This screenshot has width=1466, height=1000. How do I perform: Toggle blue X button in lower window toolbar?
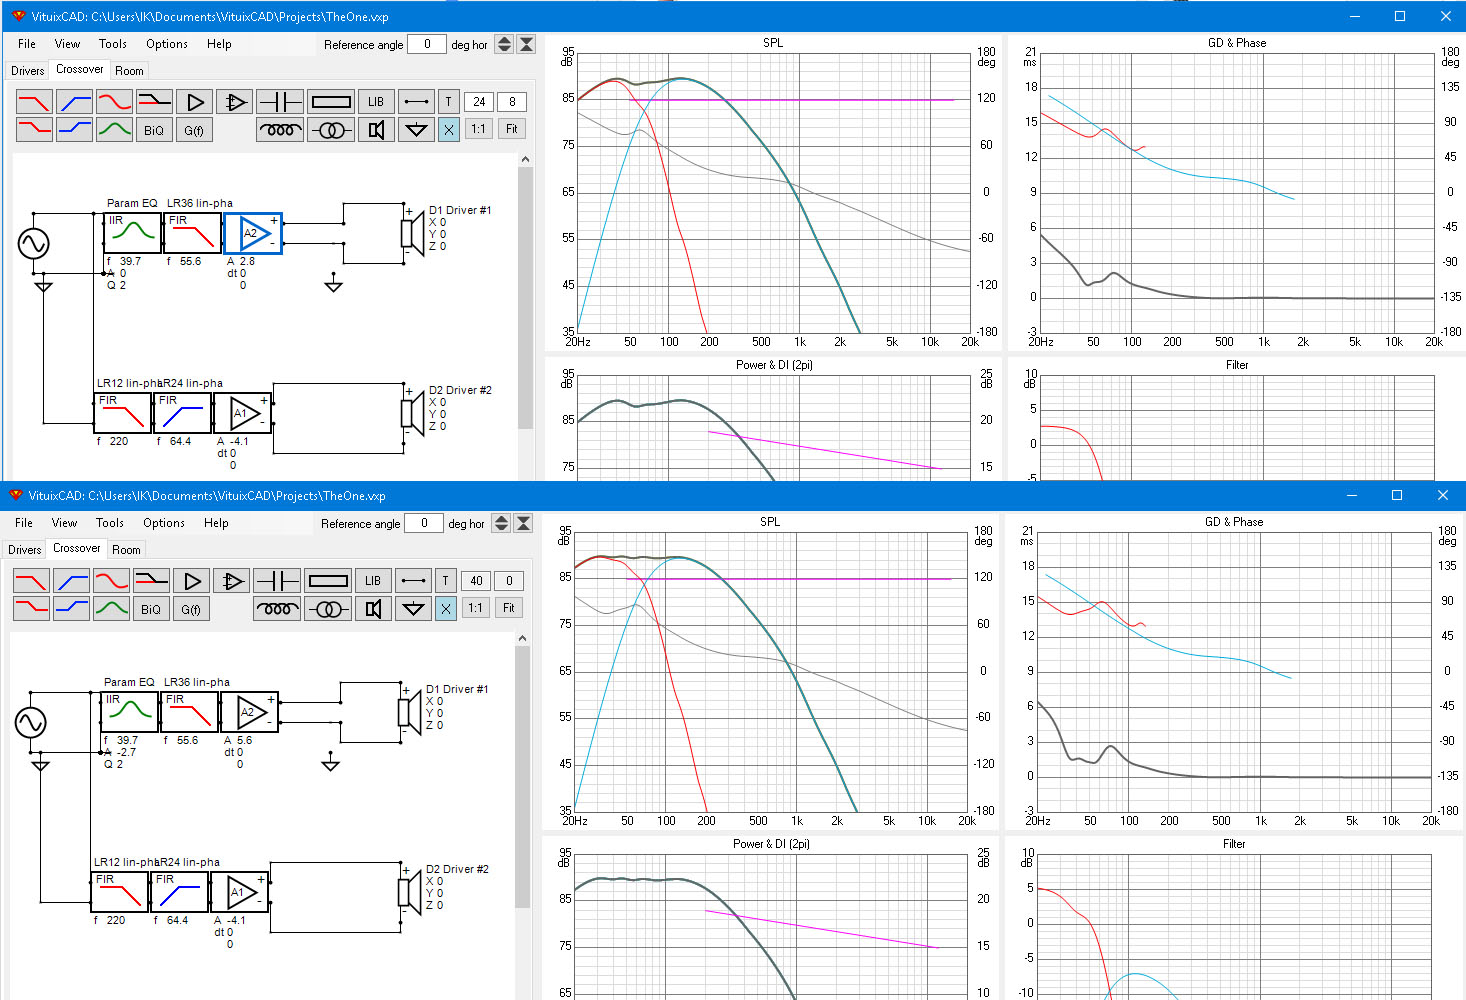click(x=446, y=608)
